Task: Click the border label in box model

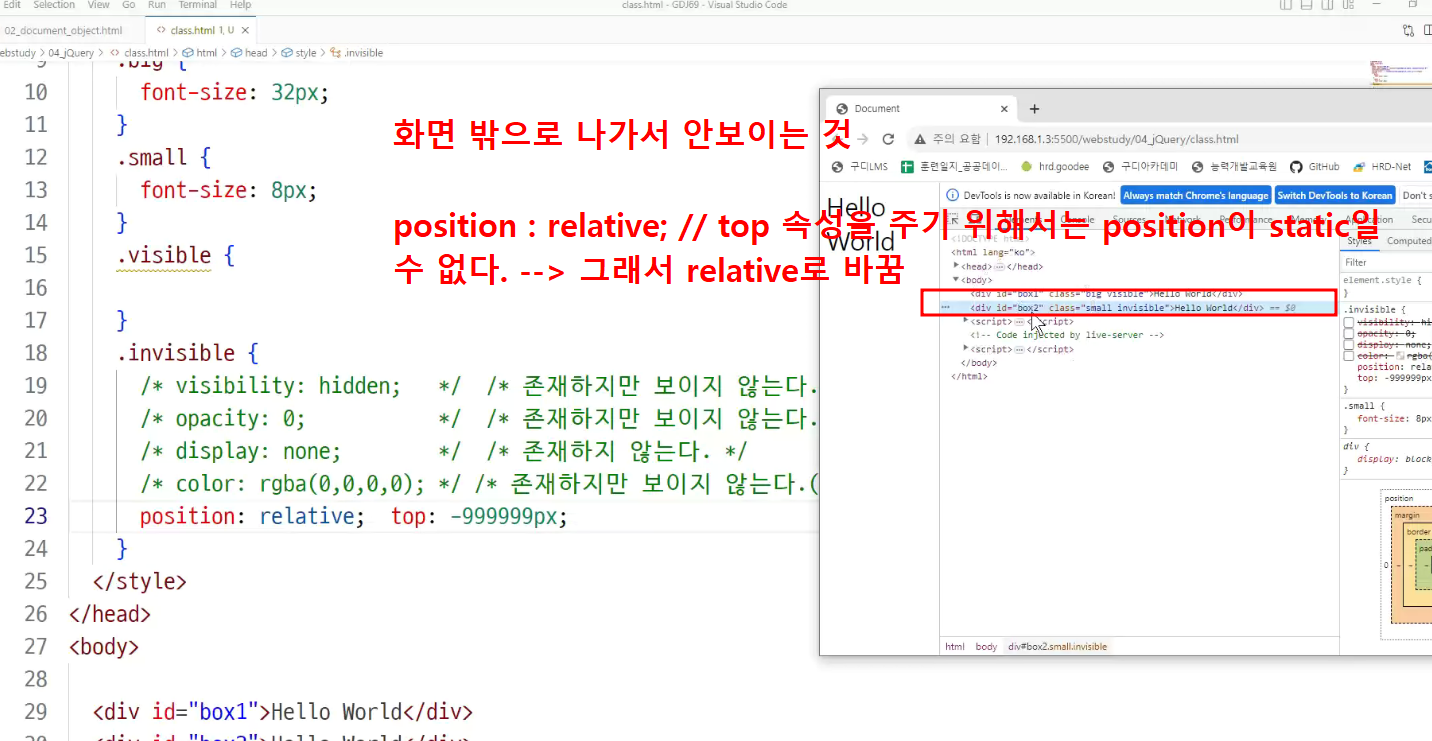Action: pyautogui.click(x=1418, y=532)
